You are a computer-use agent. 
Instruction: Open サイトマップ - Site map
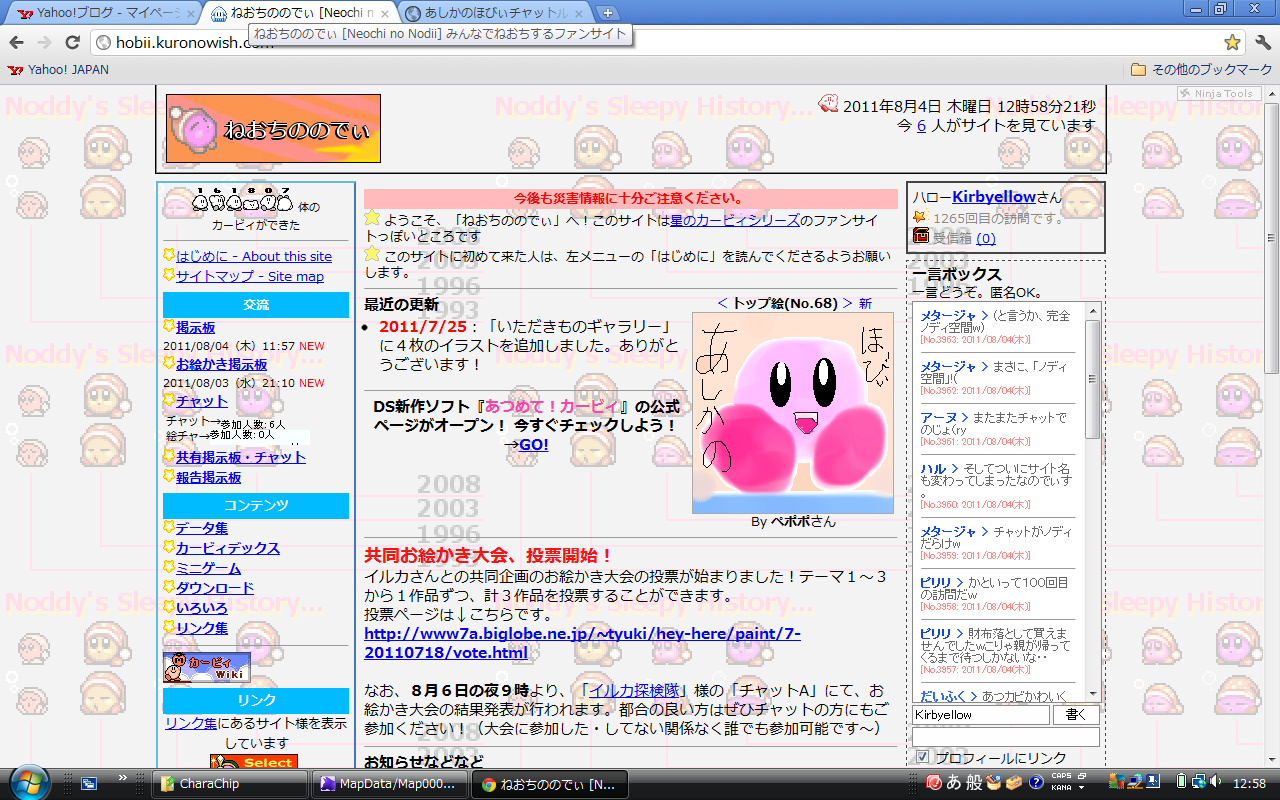pyautogui.click(x=250, y=276)
